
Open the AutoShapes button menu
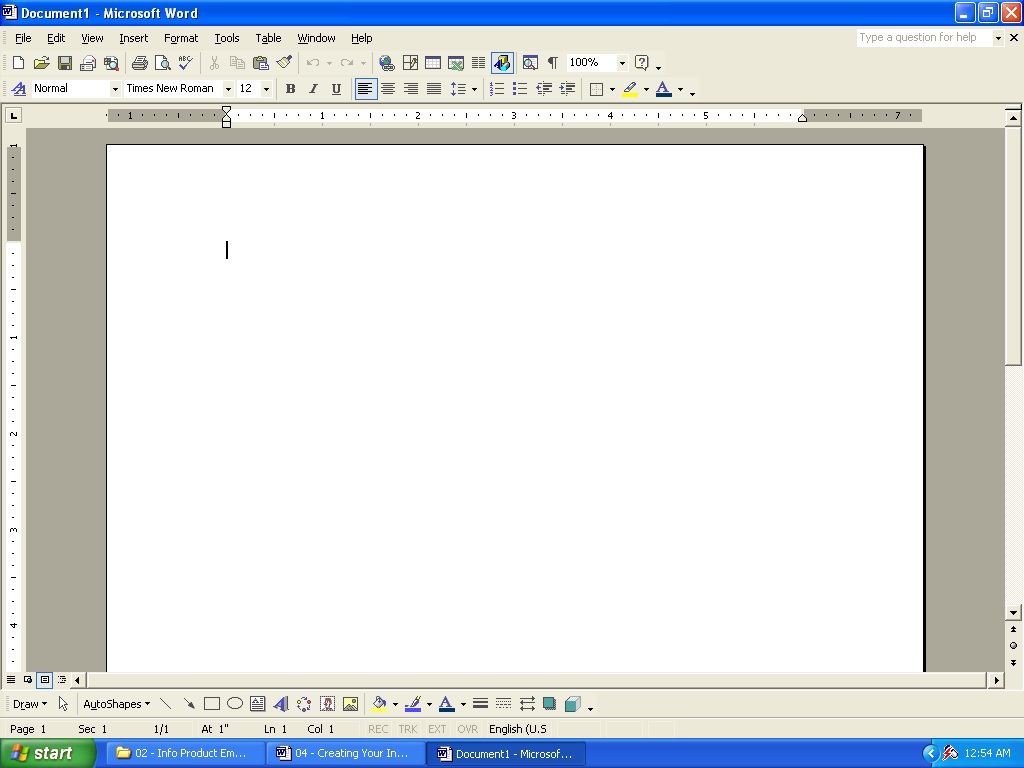pos(116,704)
